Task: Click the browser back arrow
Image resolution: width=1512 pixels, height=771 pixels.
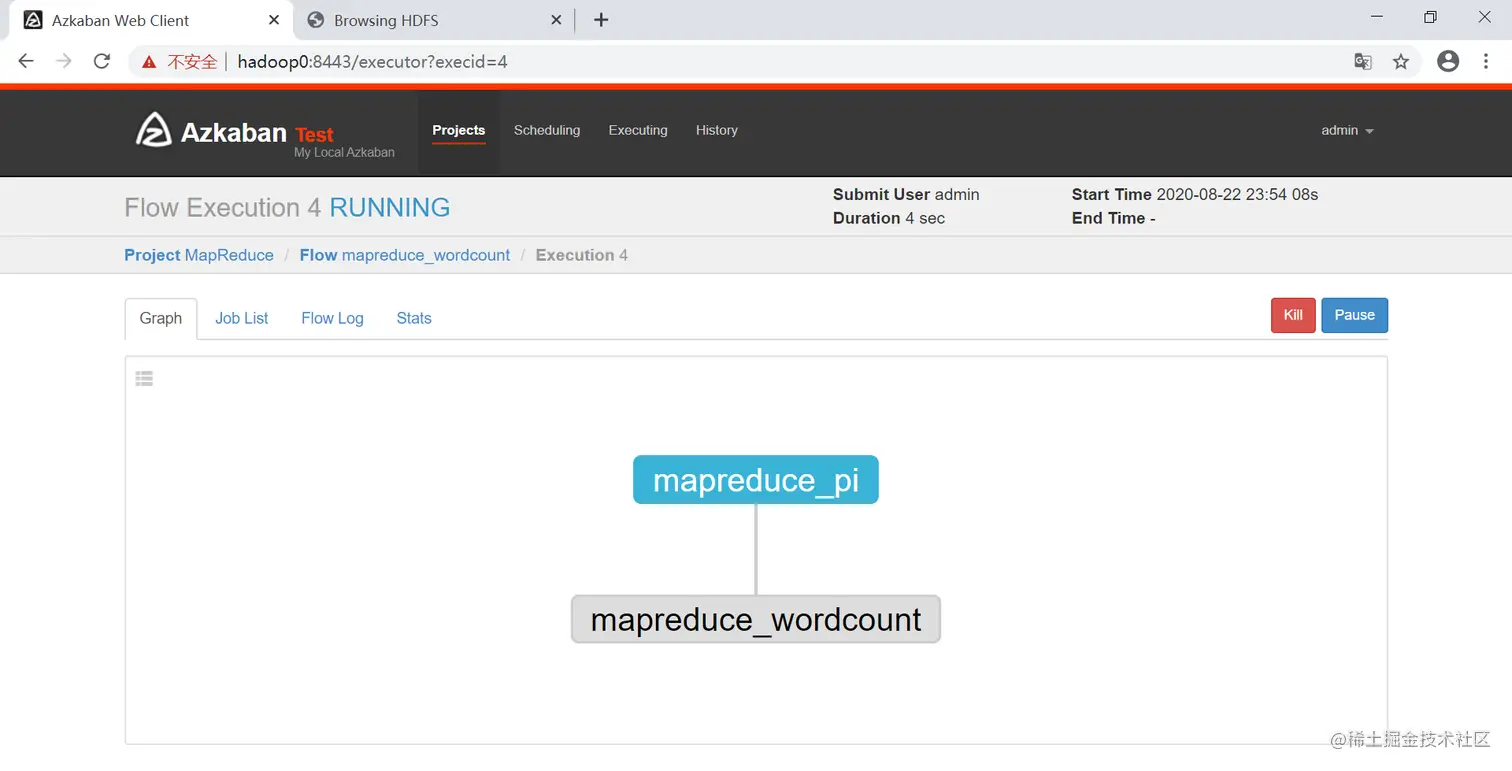Action: click(x=26, y=61)
